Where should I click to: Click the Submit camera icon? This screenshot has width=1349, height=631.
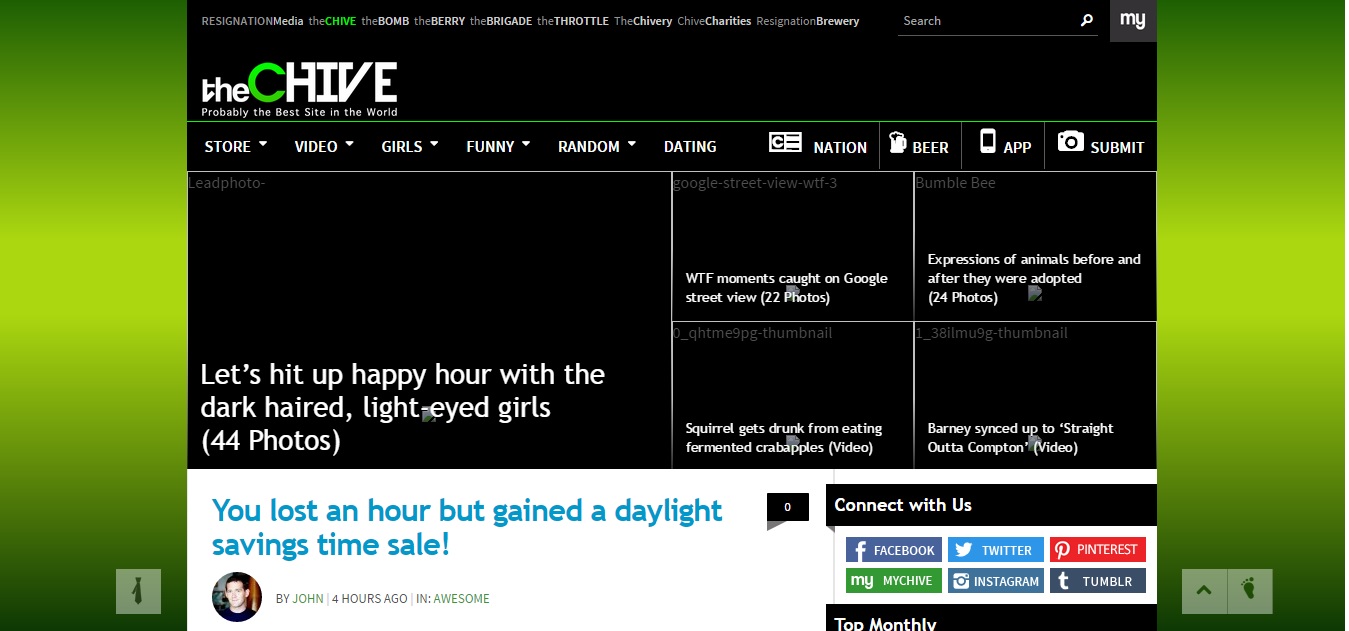point(1070,142)
